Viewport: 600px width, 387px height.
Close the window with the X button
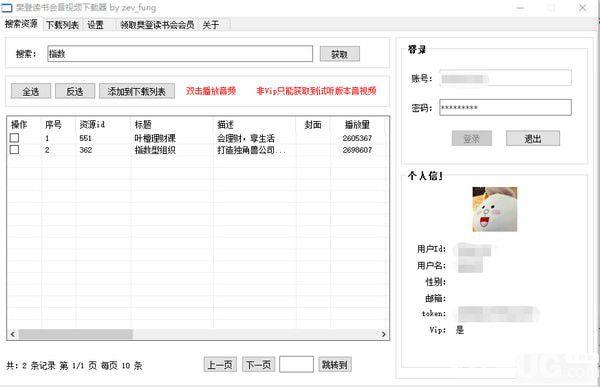click(x=582, y=7)
